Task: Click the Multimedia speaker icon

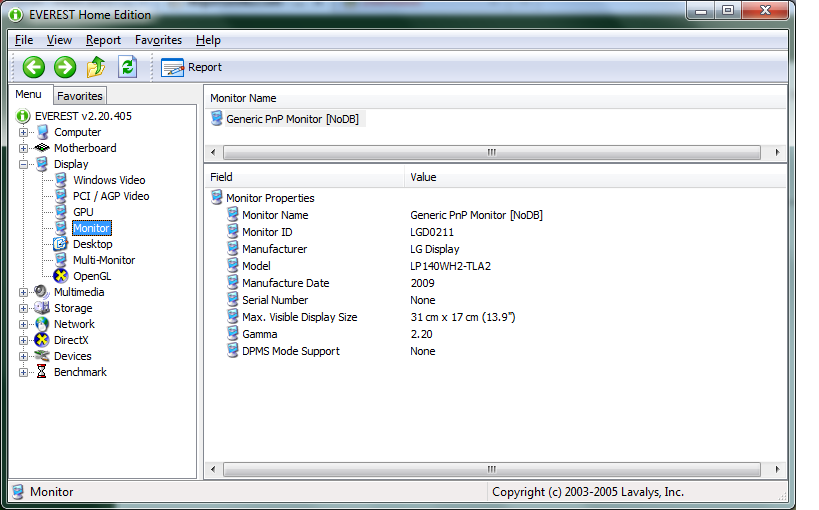Action: (42, 292)
